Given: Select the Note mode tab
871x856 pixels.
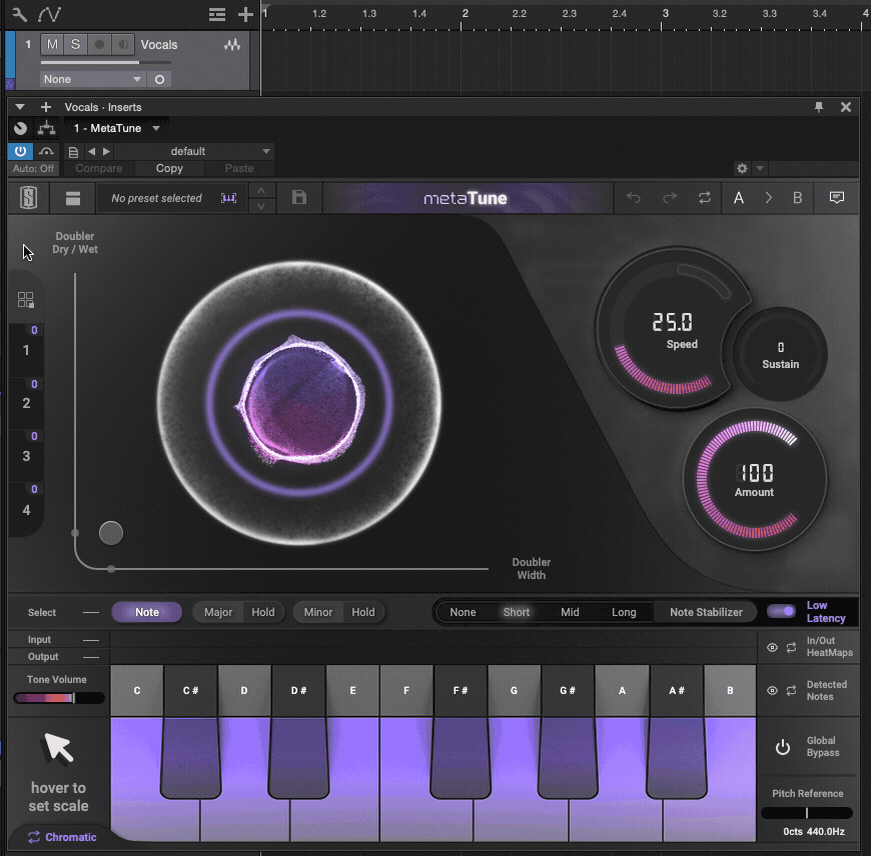Looking at the screenshot, I should coord(147,612).
